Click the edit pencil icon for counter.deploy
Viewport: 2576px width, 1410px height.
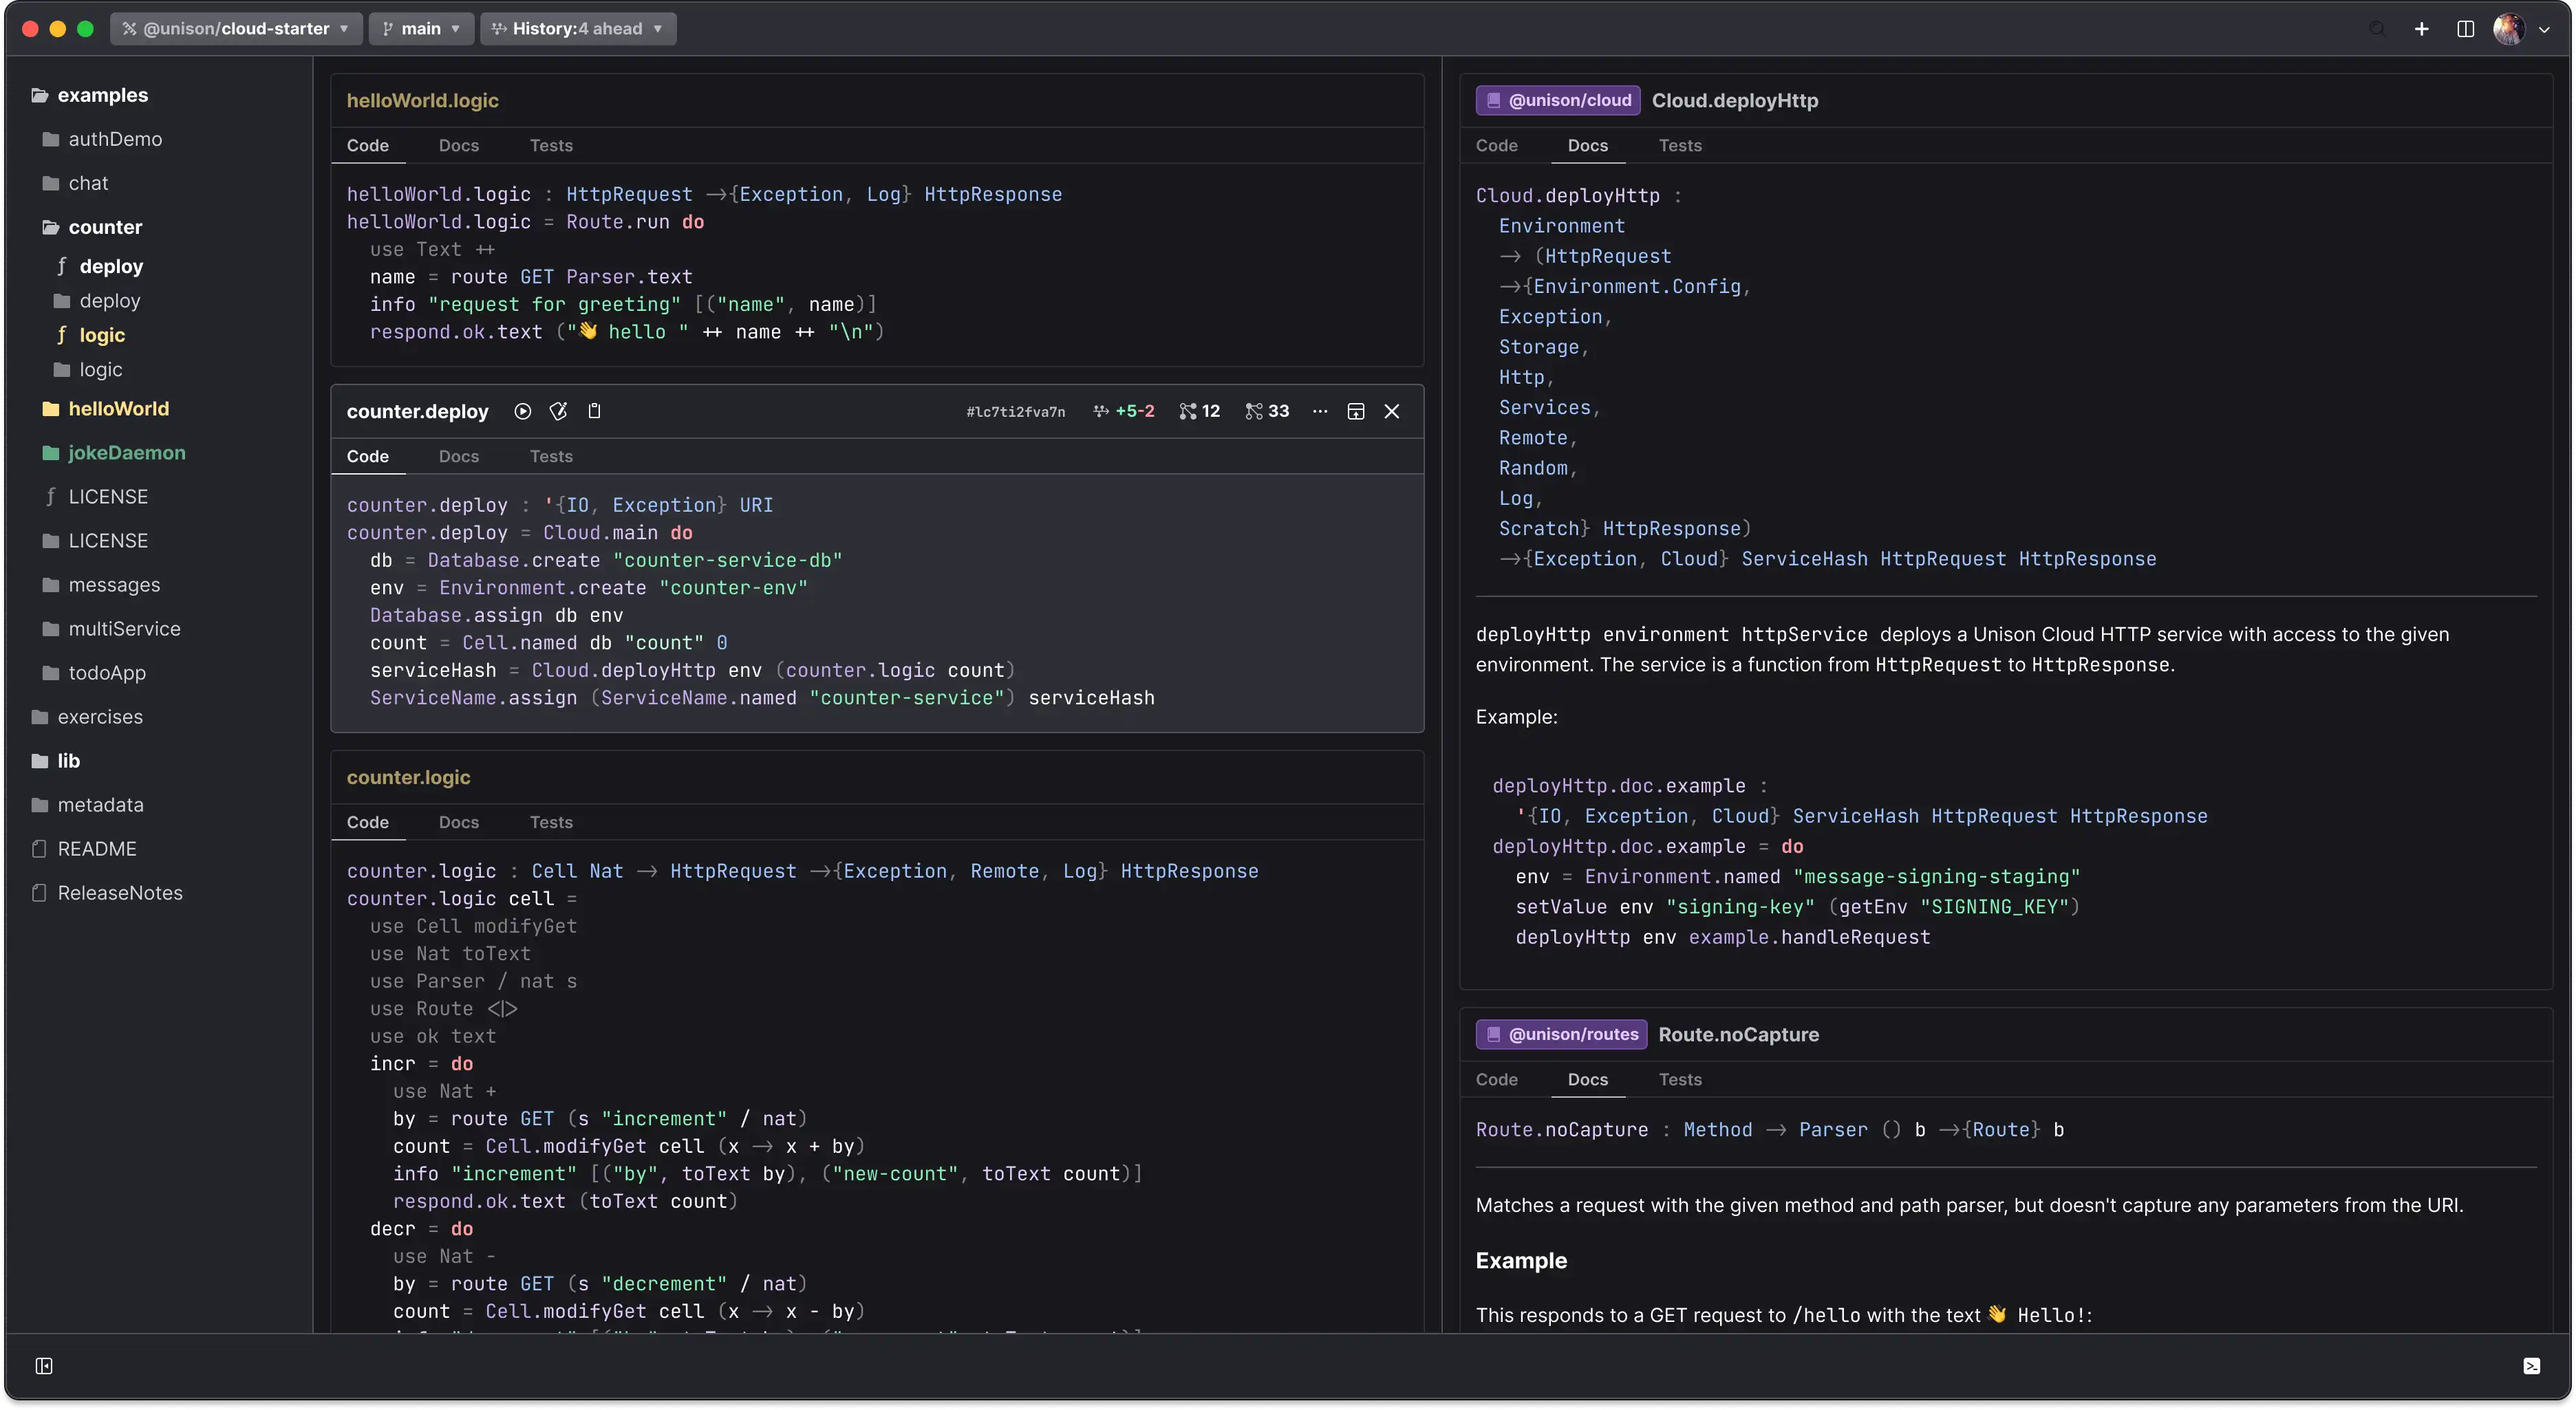coord(558,411)
